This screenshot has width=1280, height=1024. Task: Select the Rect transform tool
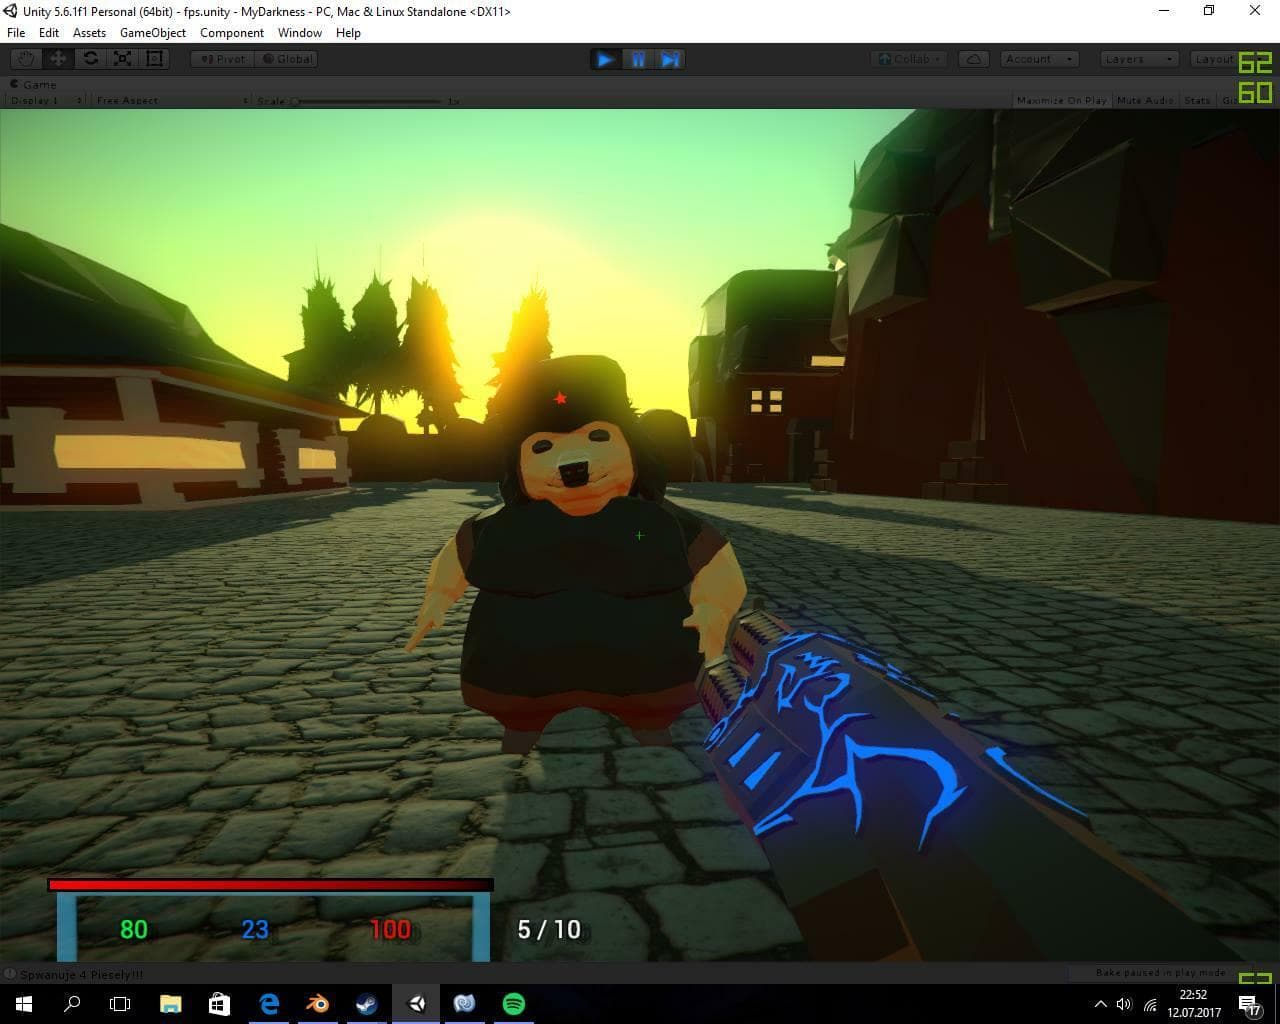tap(154, 59)
